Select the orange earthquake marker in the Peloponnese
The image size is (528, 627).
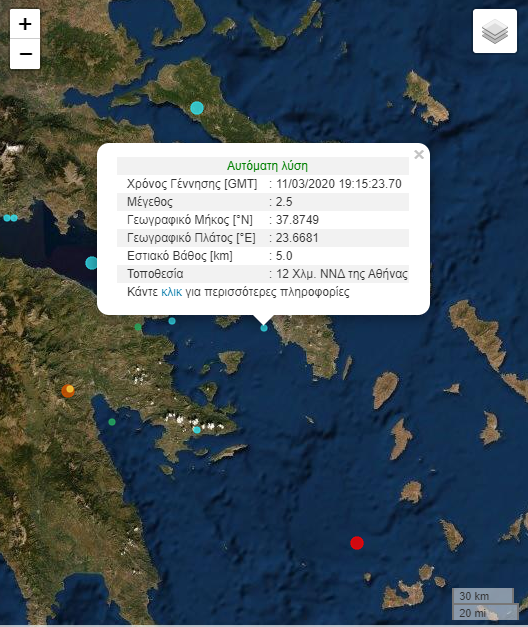coord(68,391)
